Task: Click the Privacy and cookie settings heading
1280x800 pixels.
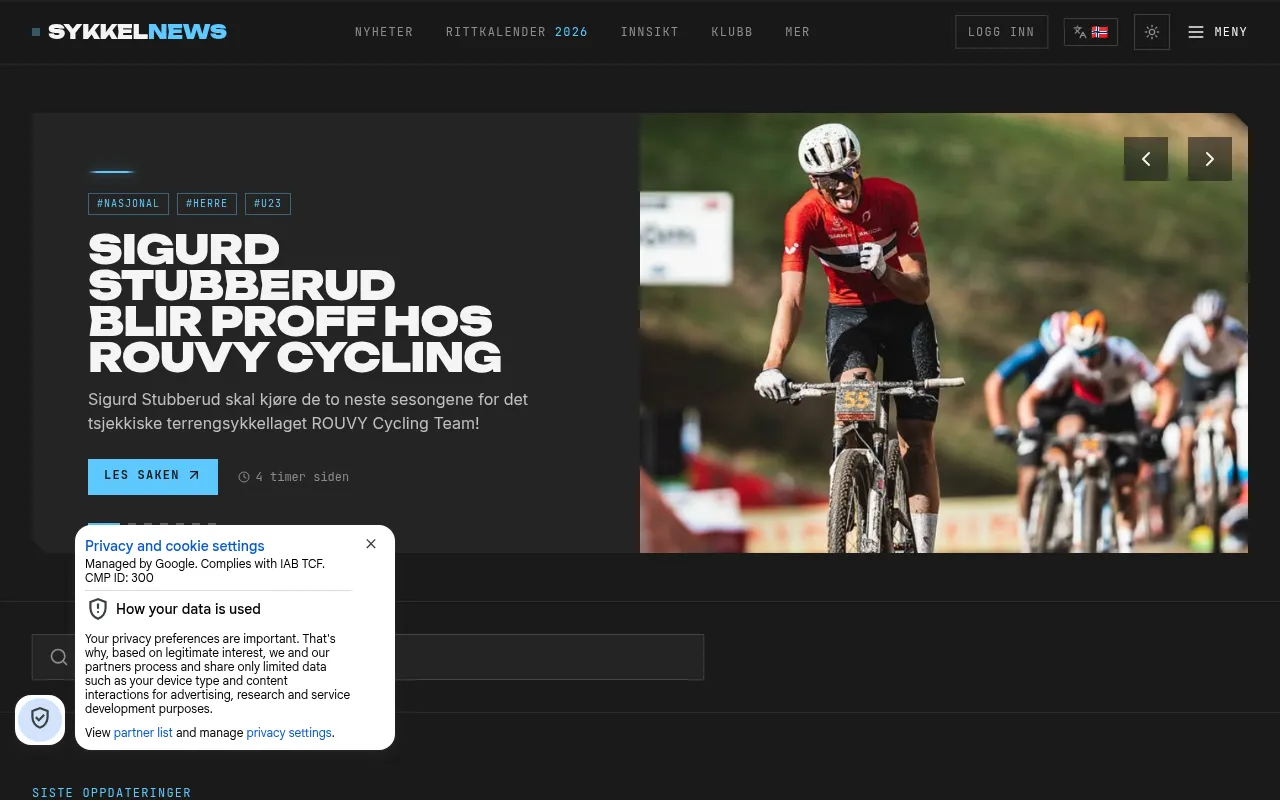Action: click(175, 546)
